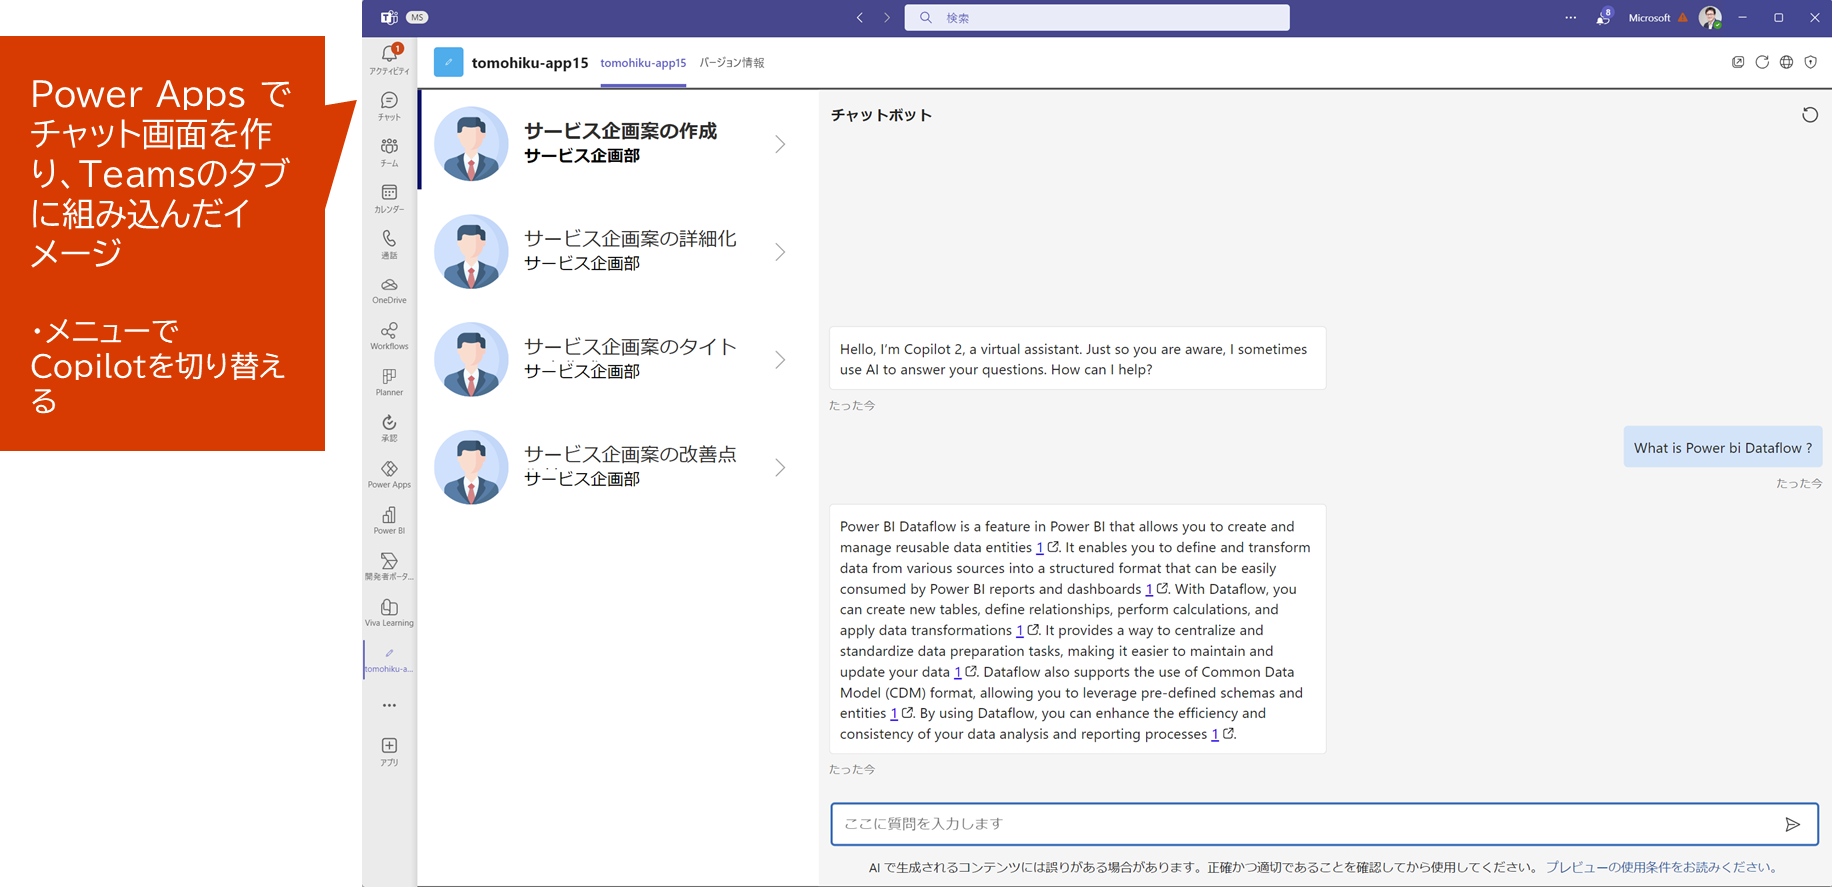Click the チャットボット heading
1832x887 pixels.
pyautogui.click(x=881, y=115)
